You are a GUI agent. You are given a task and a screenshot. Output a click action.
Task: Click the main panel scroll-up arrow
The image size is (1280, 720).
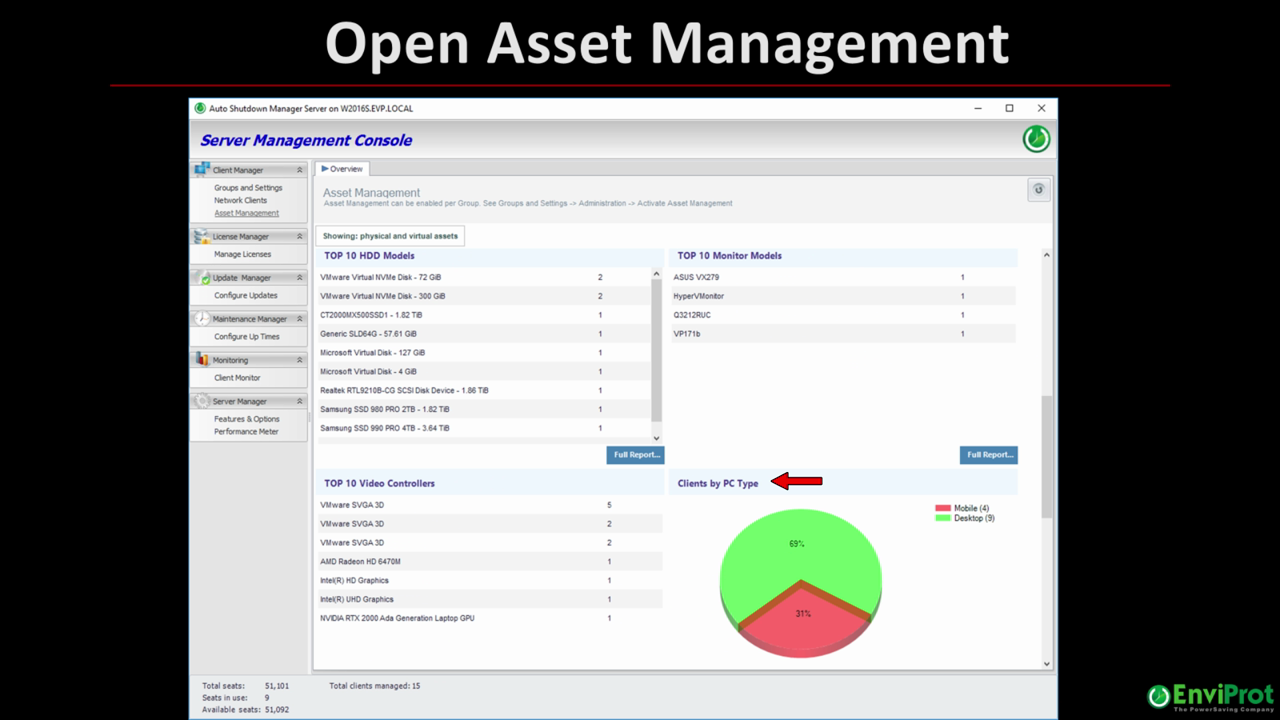[1047, 255]
